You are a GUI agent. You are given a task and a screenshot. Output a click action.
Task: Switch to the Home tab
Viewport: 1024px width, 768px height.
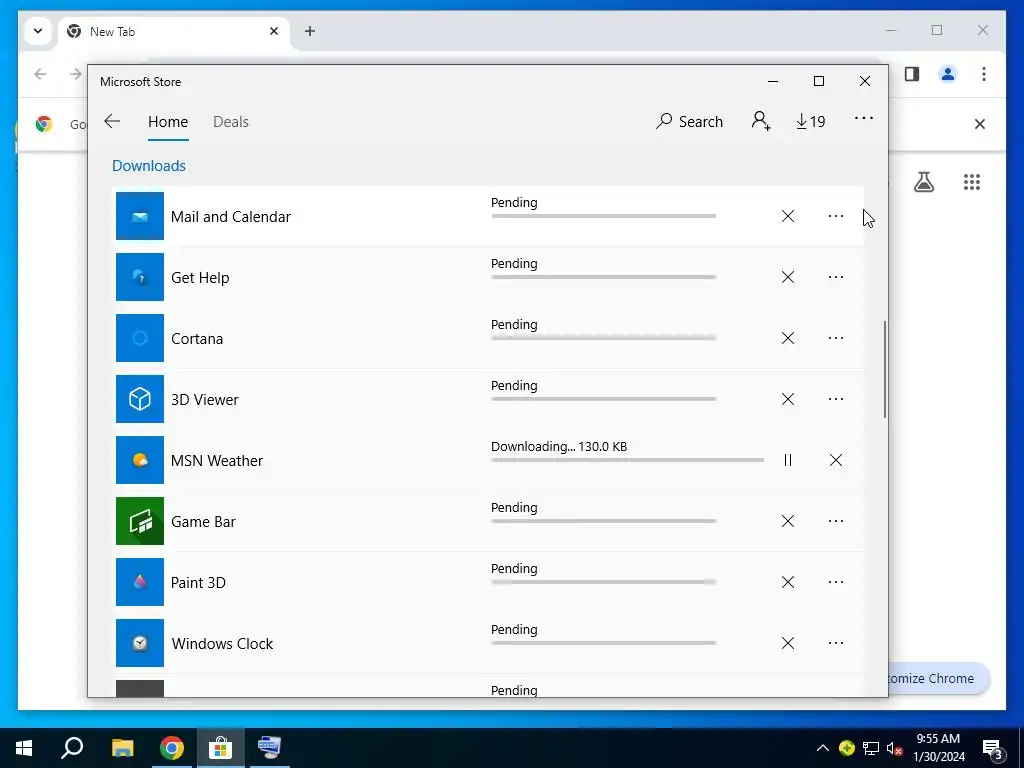168,122
